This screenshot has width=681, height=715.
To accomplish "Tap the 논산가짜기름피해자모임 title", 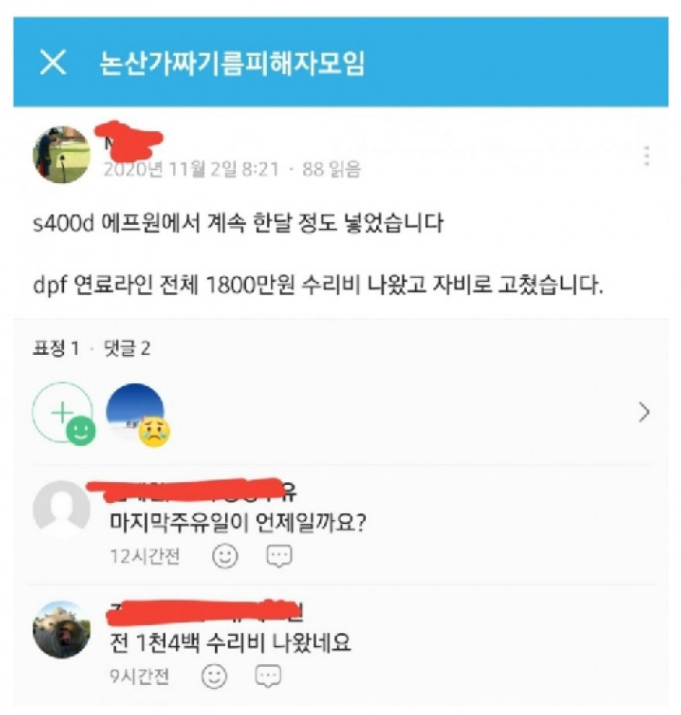I will (x=232, y=62).
